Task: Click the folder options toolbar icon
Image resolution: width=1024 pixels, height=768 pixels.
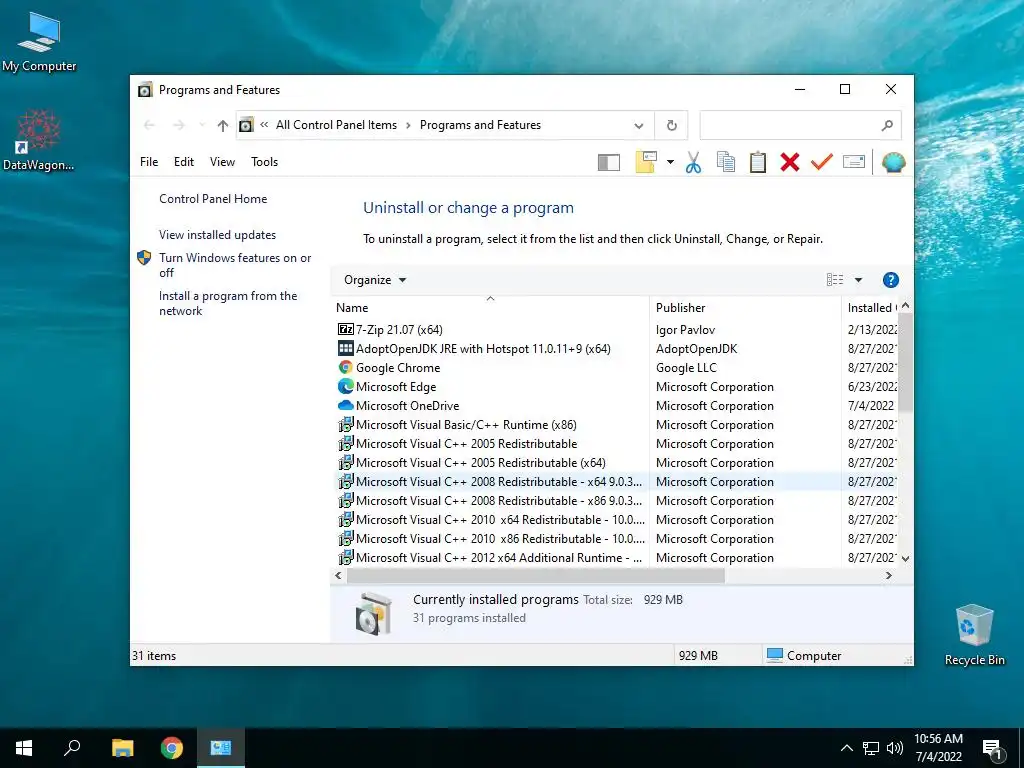Action: [x=646, y=162]
